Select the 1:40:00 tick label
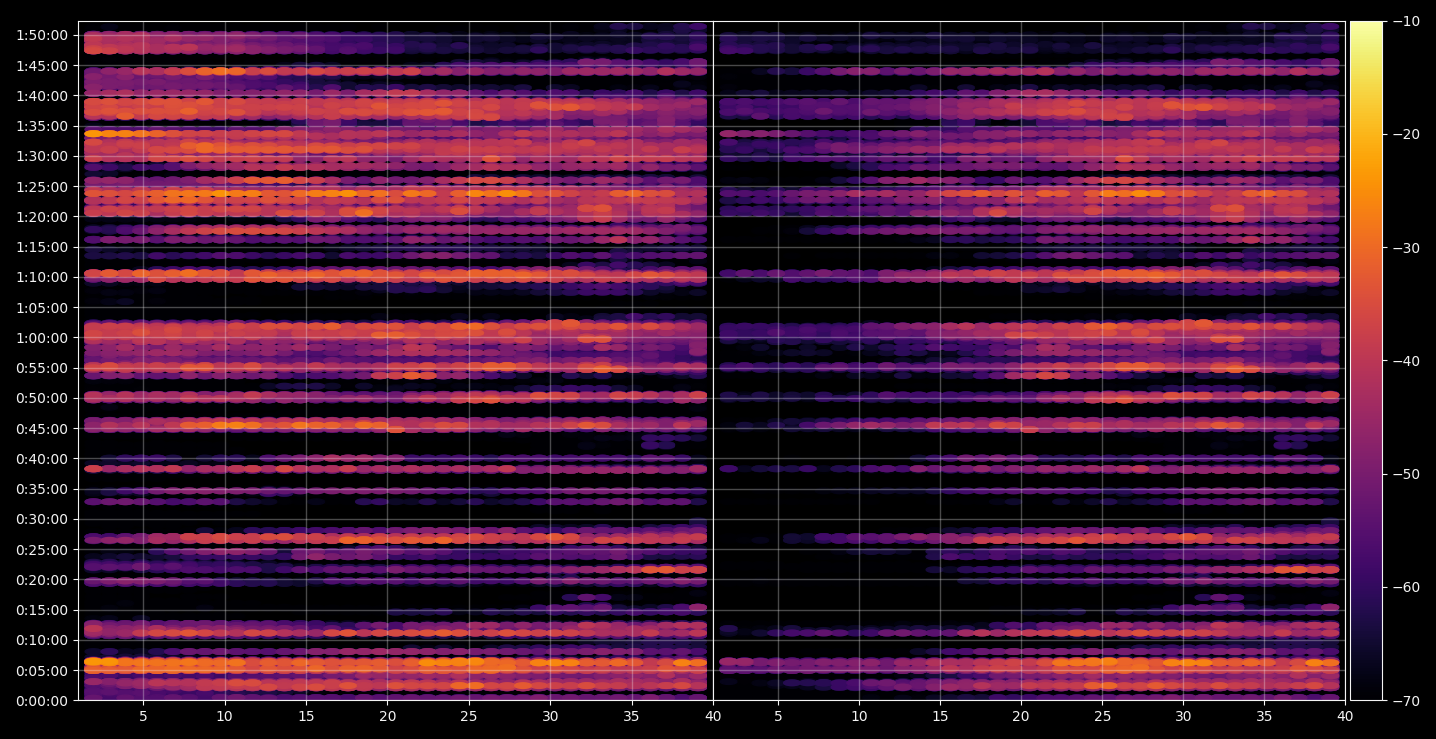This screenshot has height=739, width=1436. pyautogui.click(x=42, y=96)
